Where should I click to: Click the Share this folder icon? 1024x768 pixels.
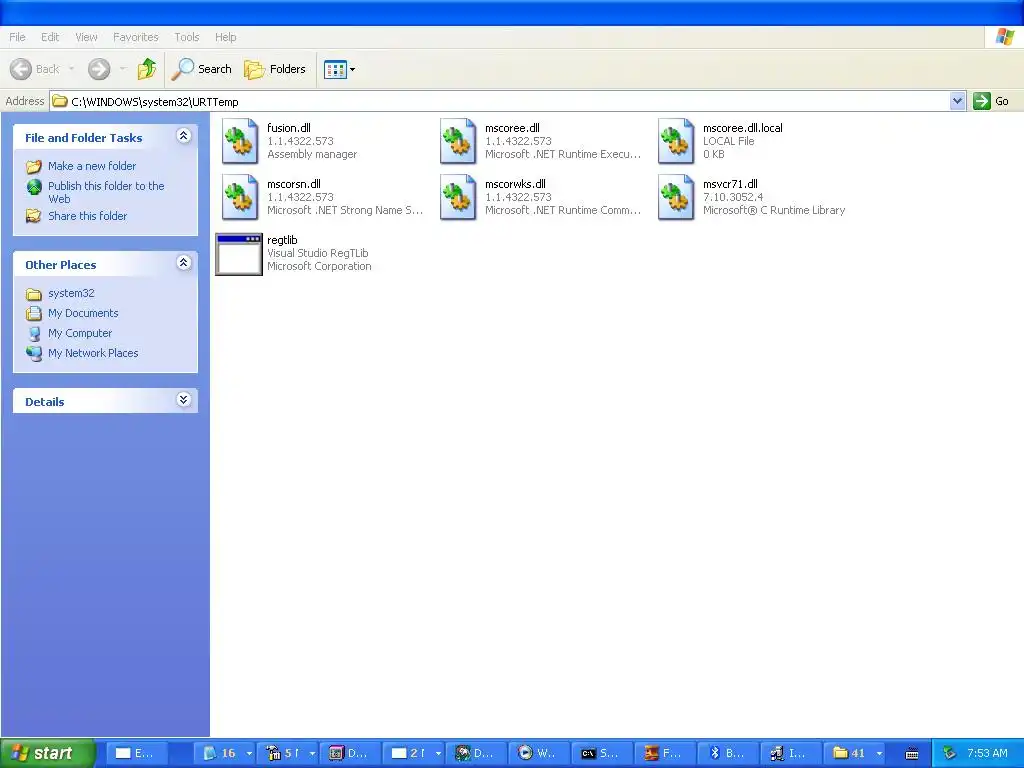[x=33, y=216]
